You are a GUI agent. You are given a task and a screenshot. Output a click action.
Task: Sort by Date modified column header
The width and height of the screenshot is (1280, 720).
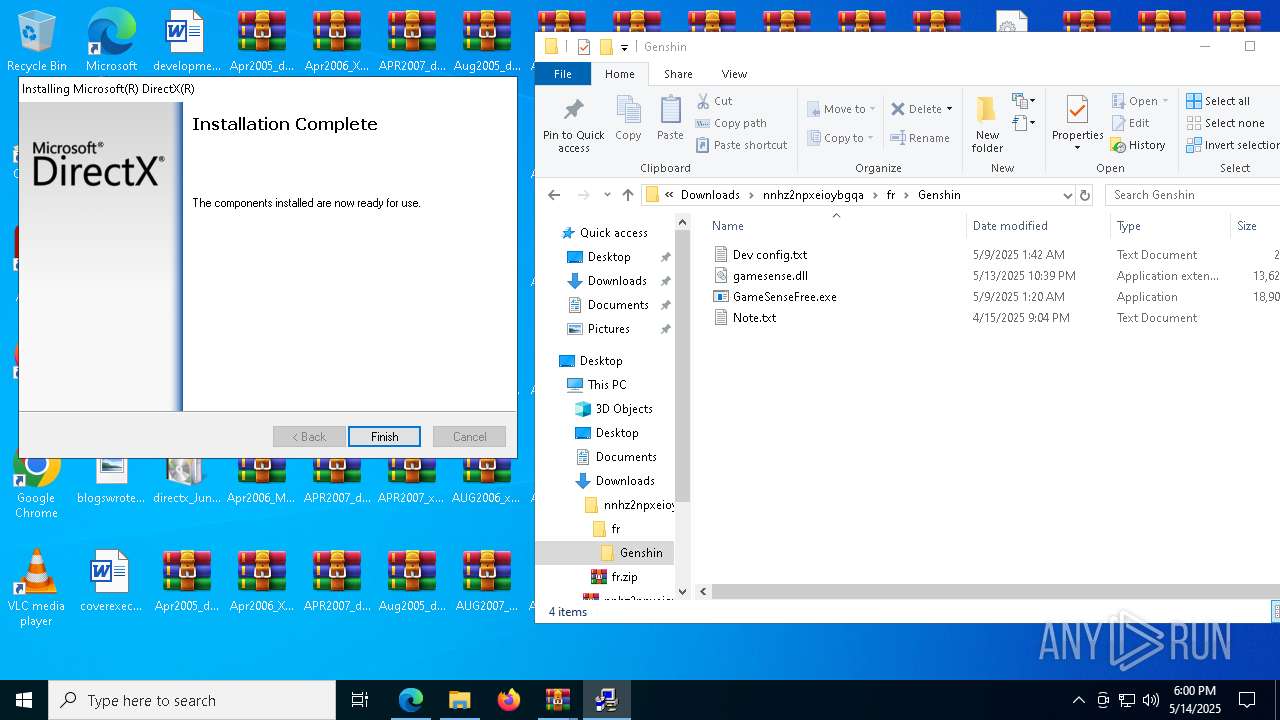click(1010, 226)
